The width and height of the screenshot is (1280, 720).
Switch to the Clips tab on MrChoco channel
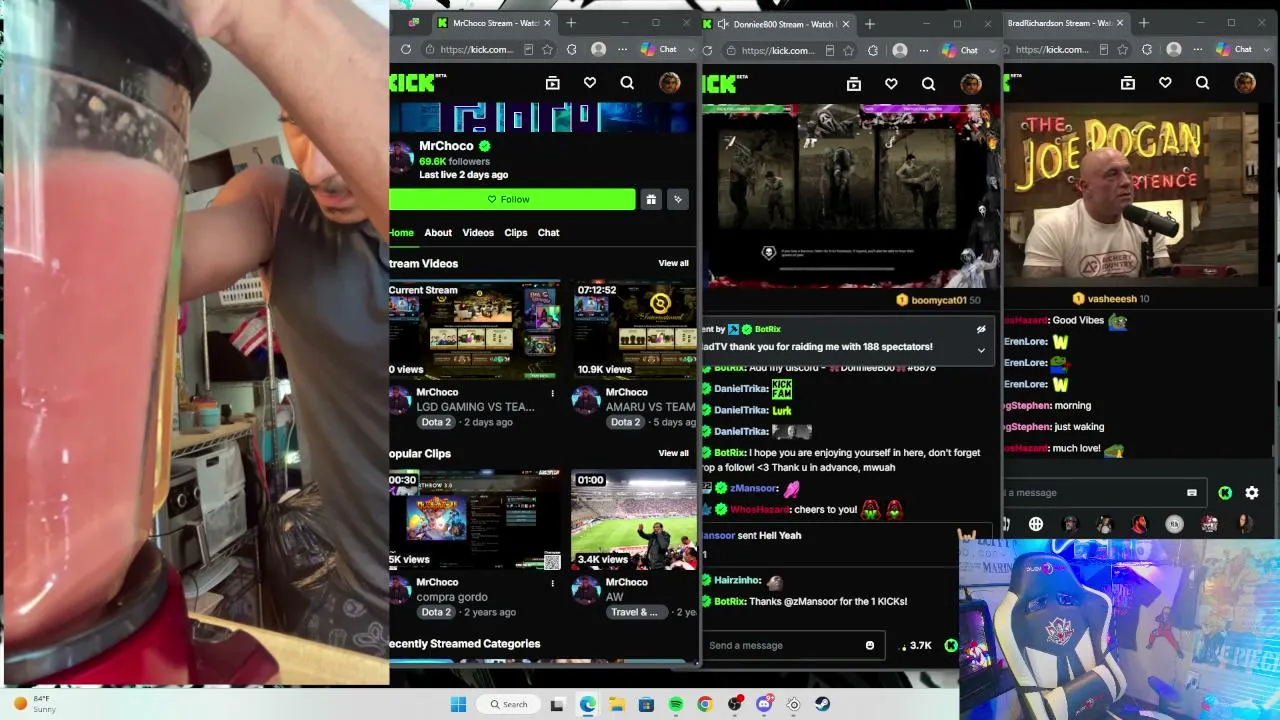[x=516, y=232]
